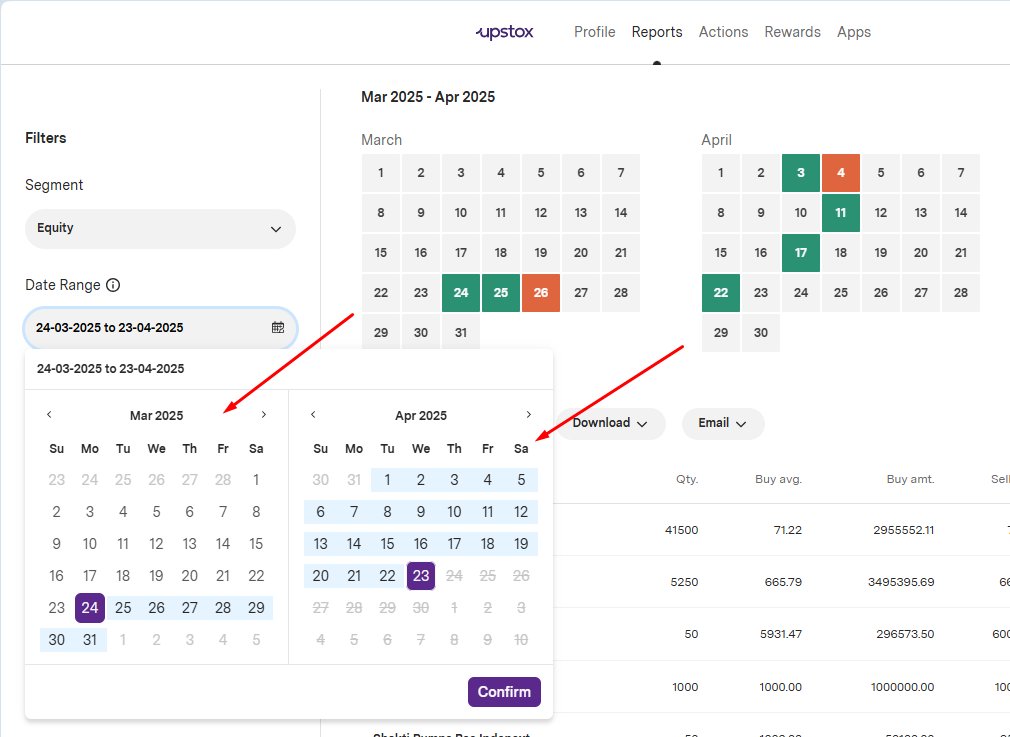Select 1 in the Mar 2025 picker
This screenshot has width=1010, height=737.
pyautogui.click(x=256, y=480)
